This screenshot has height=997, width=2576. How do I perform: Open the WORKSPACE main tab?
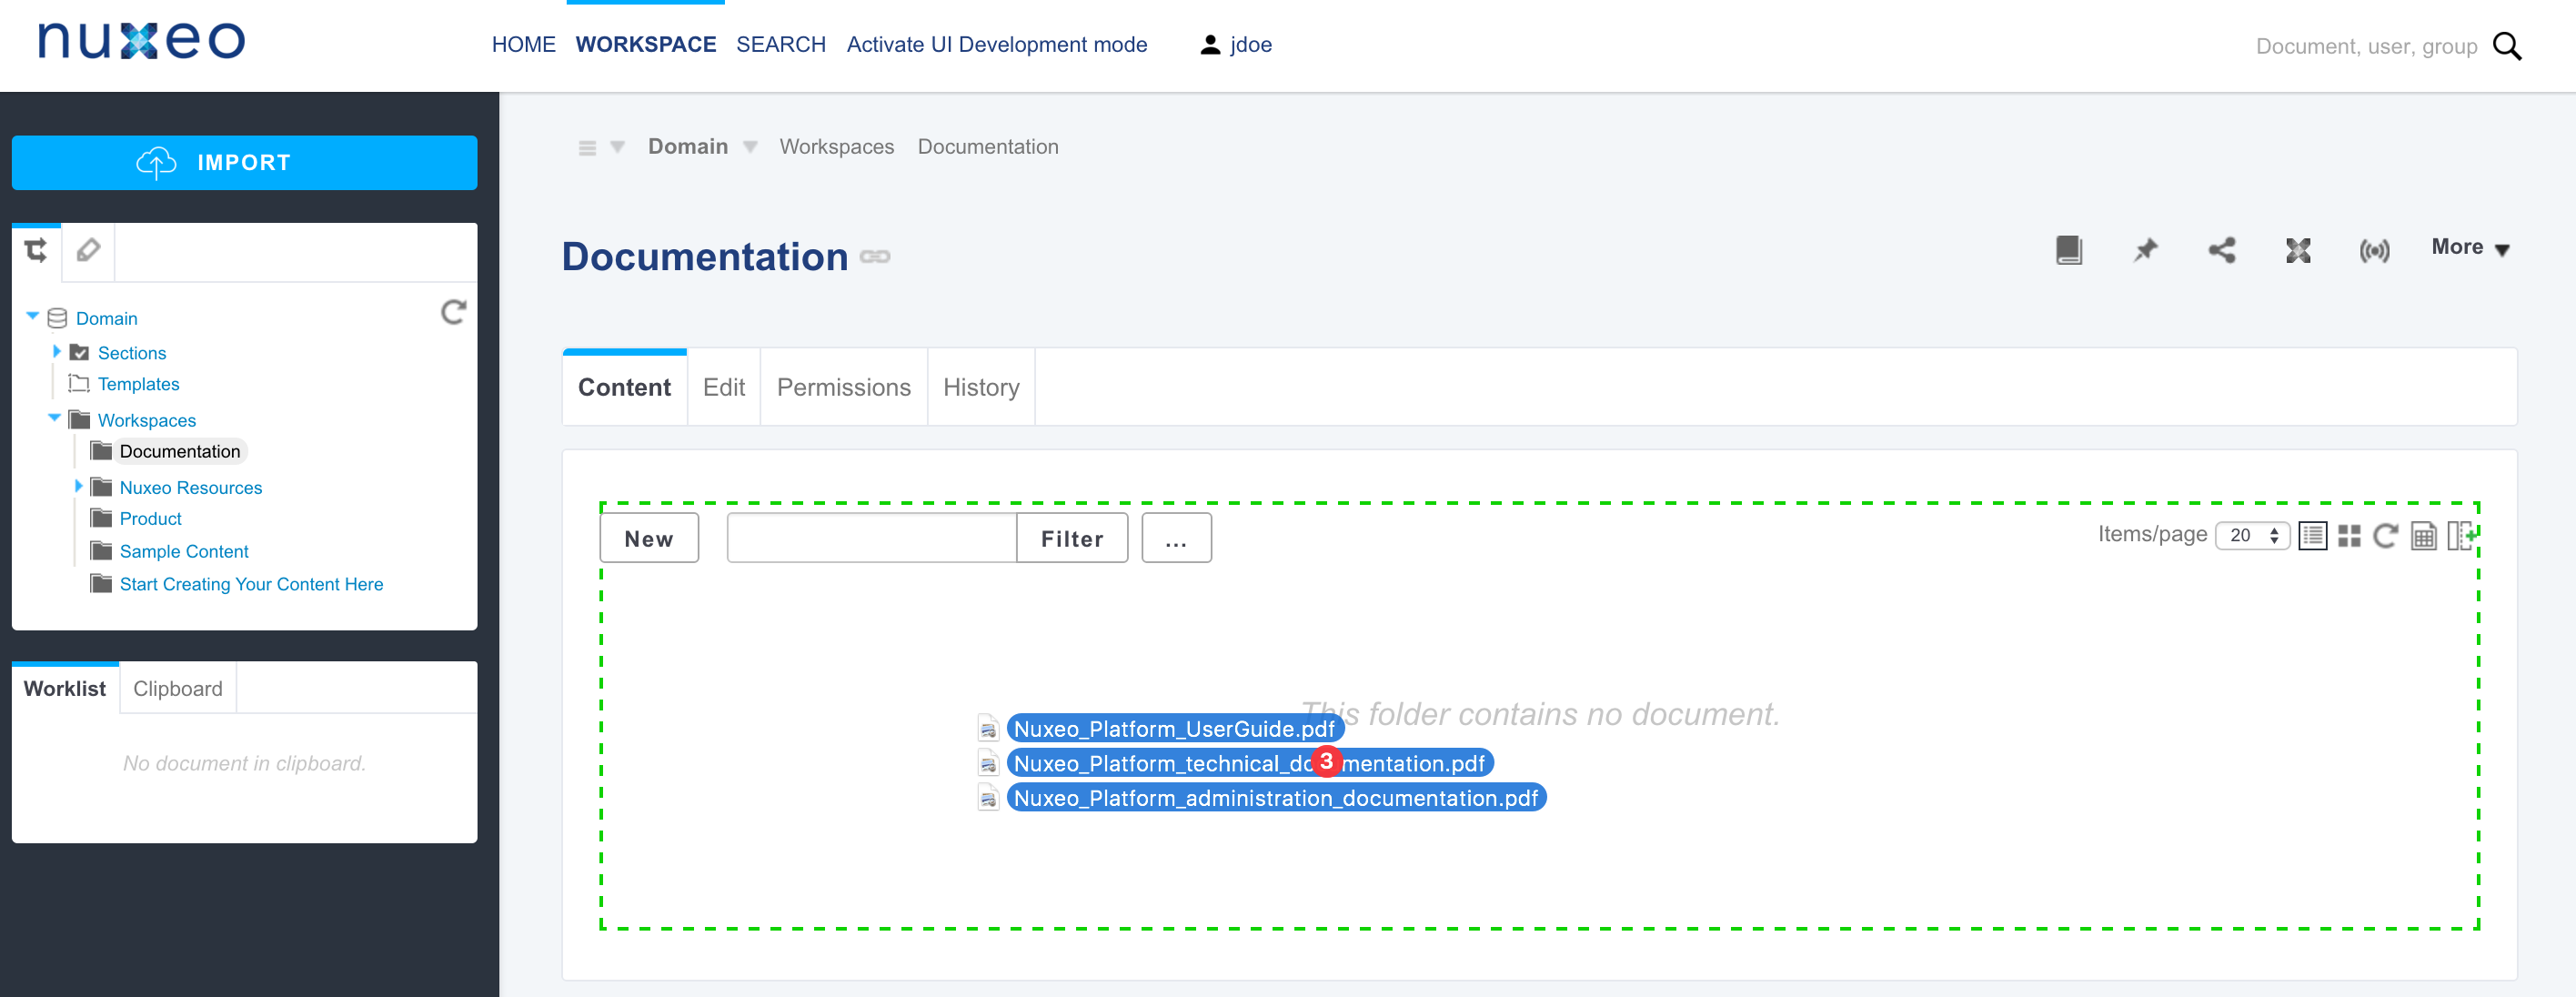[x=645, y=45]
